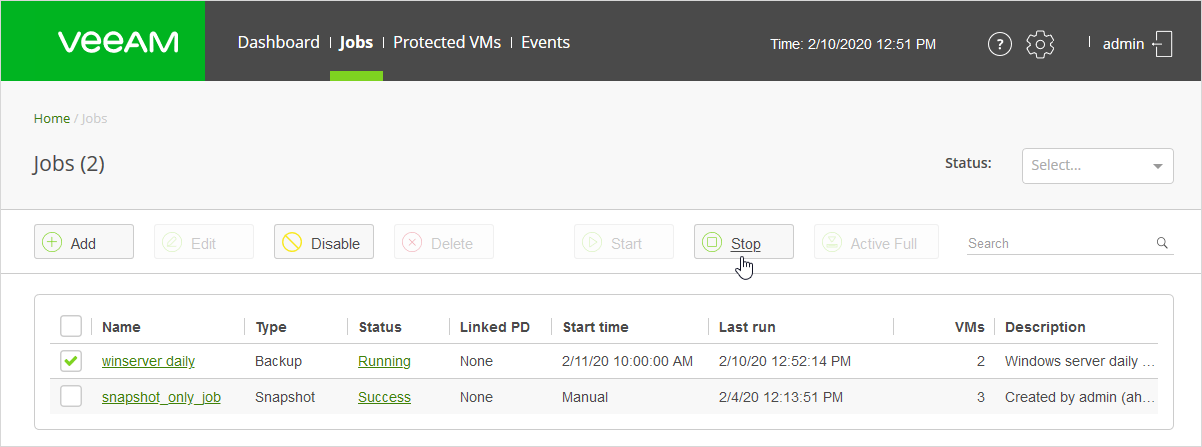Open the winserver daily job link

coord(148,361)
